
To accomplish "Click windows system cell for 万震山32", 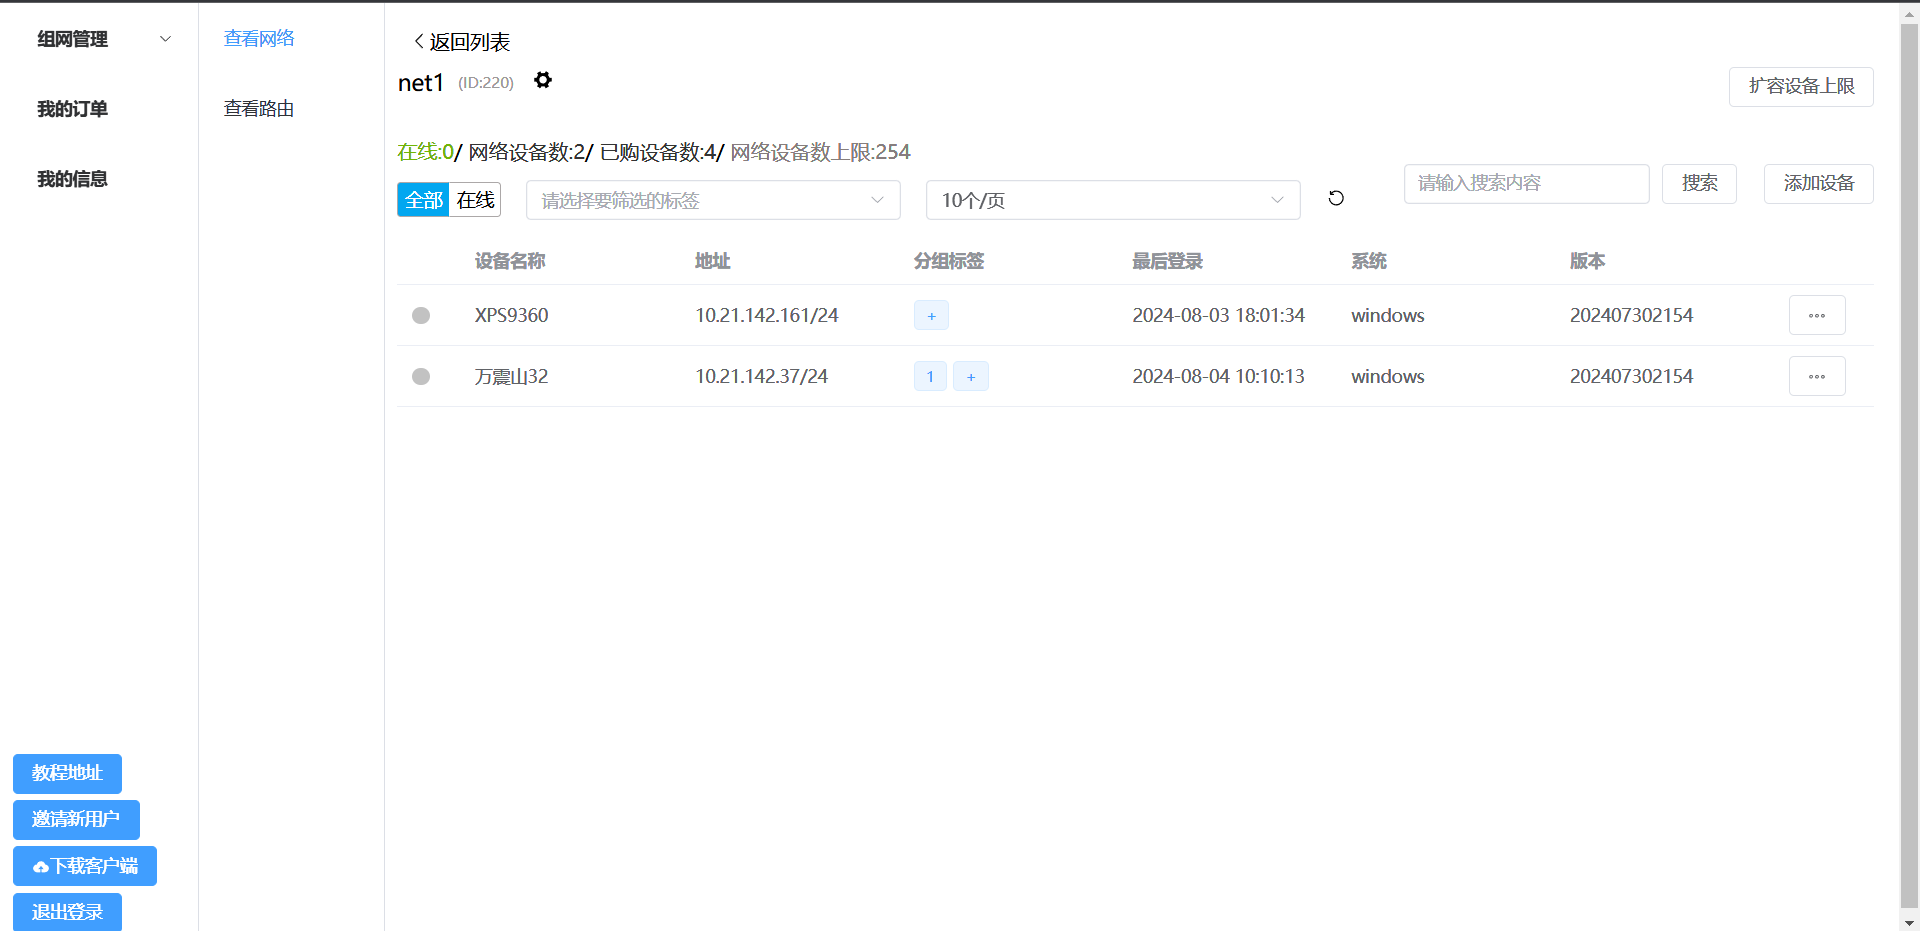I will pyautogui.click(x=1387, y=376).
